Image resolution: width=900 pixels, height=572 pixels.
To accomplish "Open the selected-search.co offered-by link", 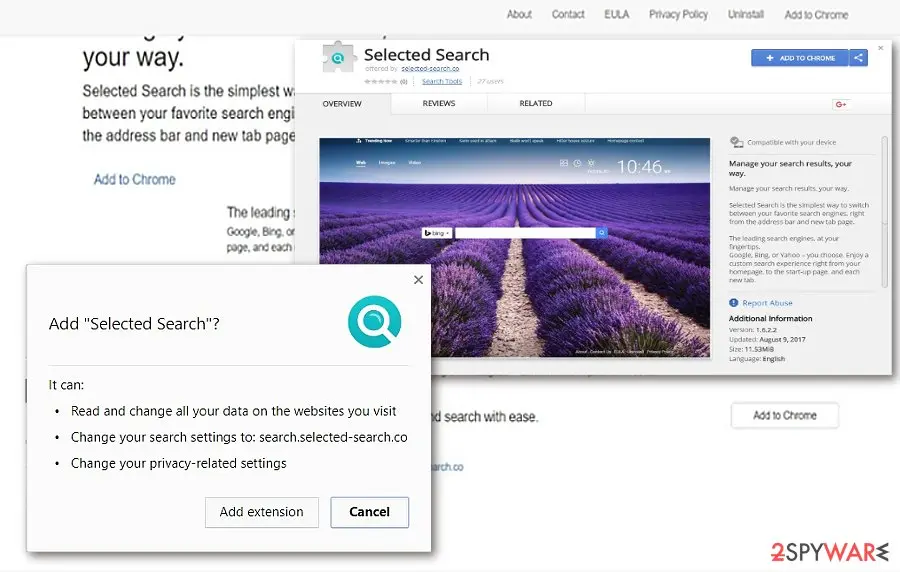I will (430, 68).
